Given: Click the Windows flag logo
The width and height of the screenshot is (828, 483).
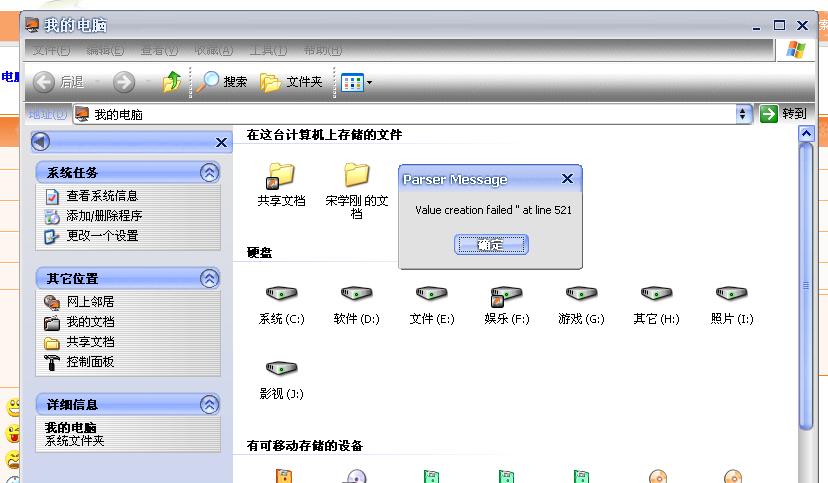Looking at the screenshot, I should click(795, 50).
